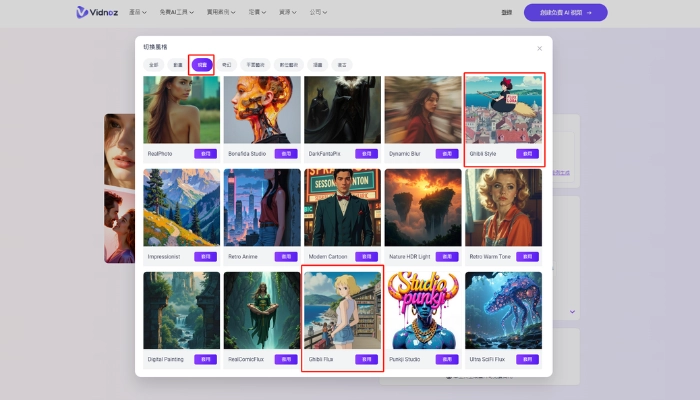
Task: Open the Retro Anime style thumbnail
Action: (262, 208)
